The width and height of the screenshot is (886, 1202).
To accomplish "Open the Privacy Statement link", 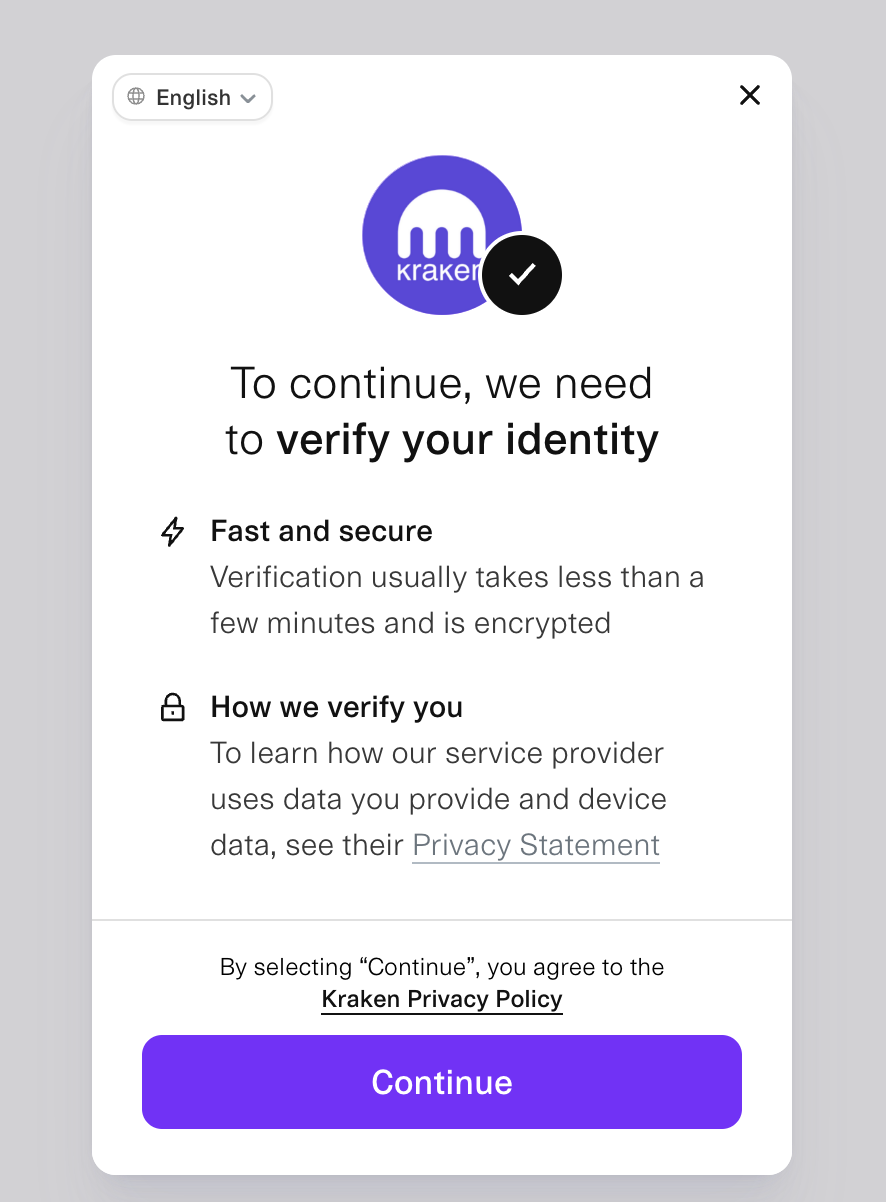I will 536,845.
